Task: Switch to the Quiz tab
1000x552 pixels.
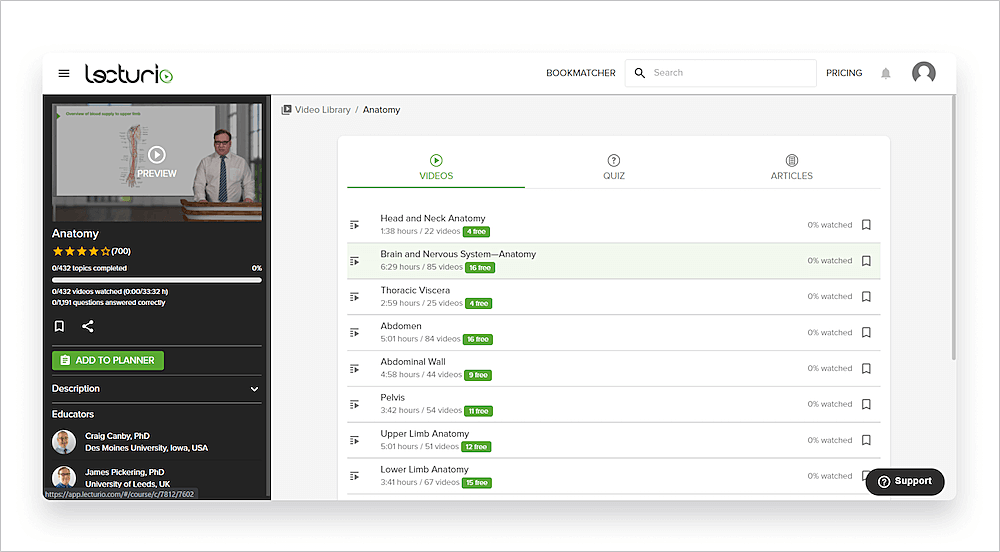Action: [x=613, y=167]
